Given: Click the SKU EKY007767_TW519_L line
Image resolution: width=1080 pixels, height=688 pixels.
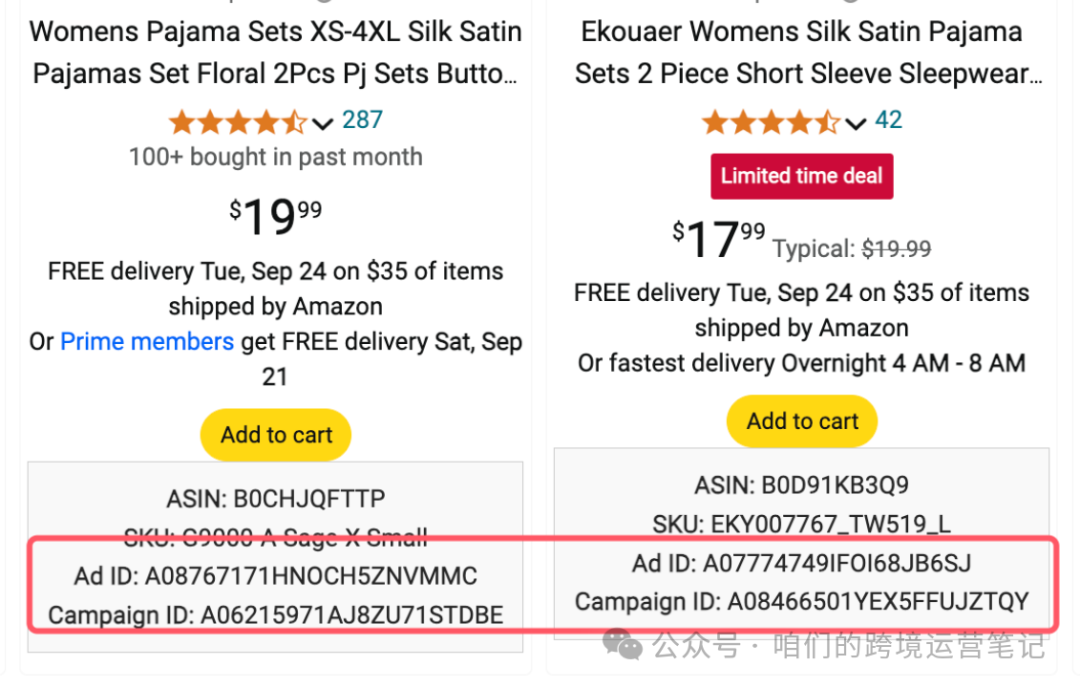Looking at the screenshot, I should 801,524.
